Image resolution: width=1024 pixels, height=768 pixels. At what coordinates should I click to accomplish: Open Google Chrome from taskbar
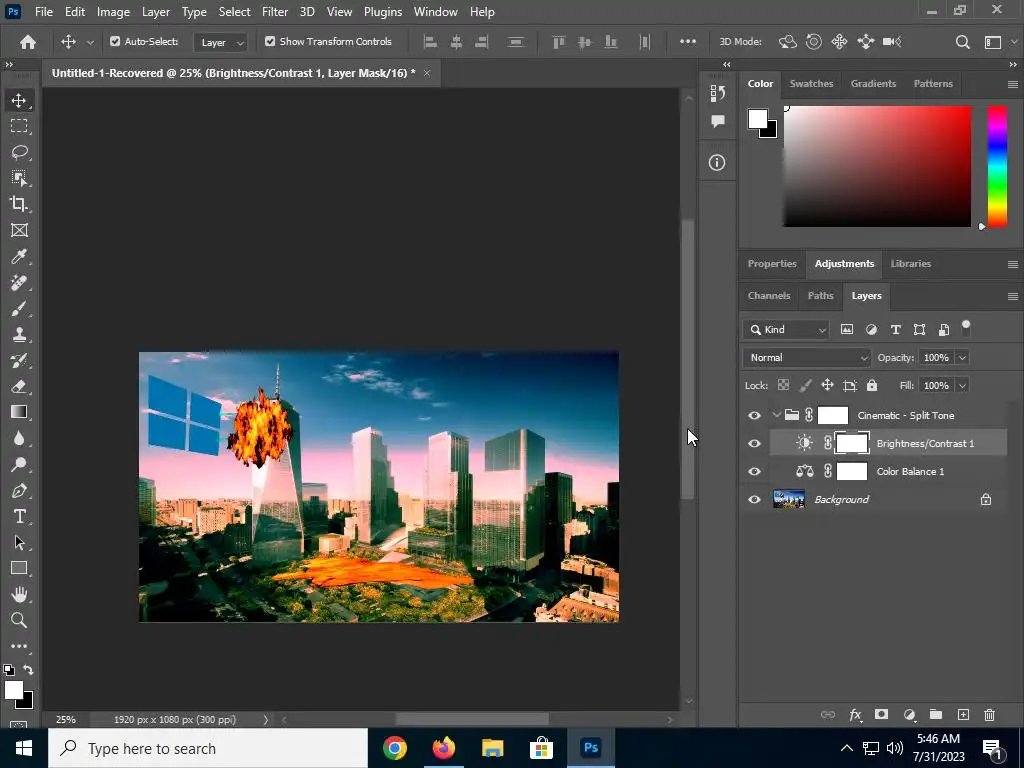click(394, 748)
